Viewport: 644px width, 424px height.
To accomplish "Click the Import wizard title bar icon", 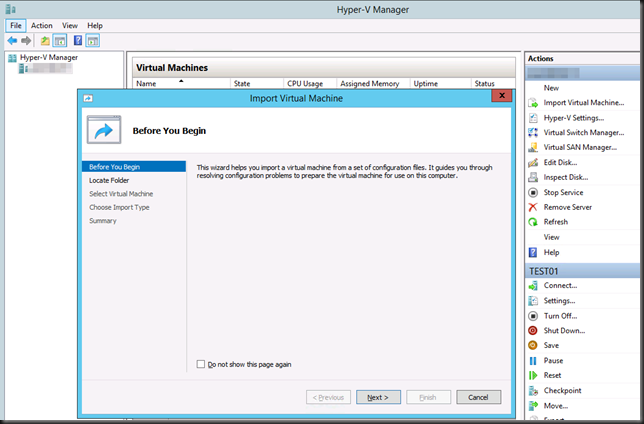I will coord(88,98).
